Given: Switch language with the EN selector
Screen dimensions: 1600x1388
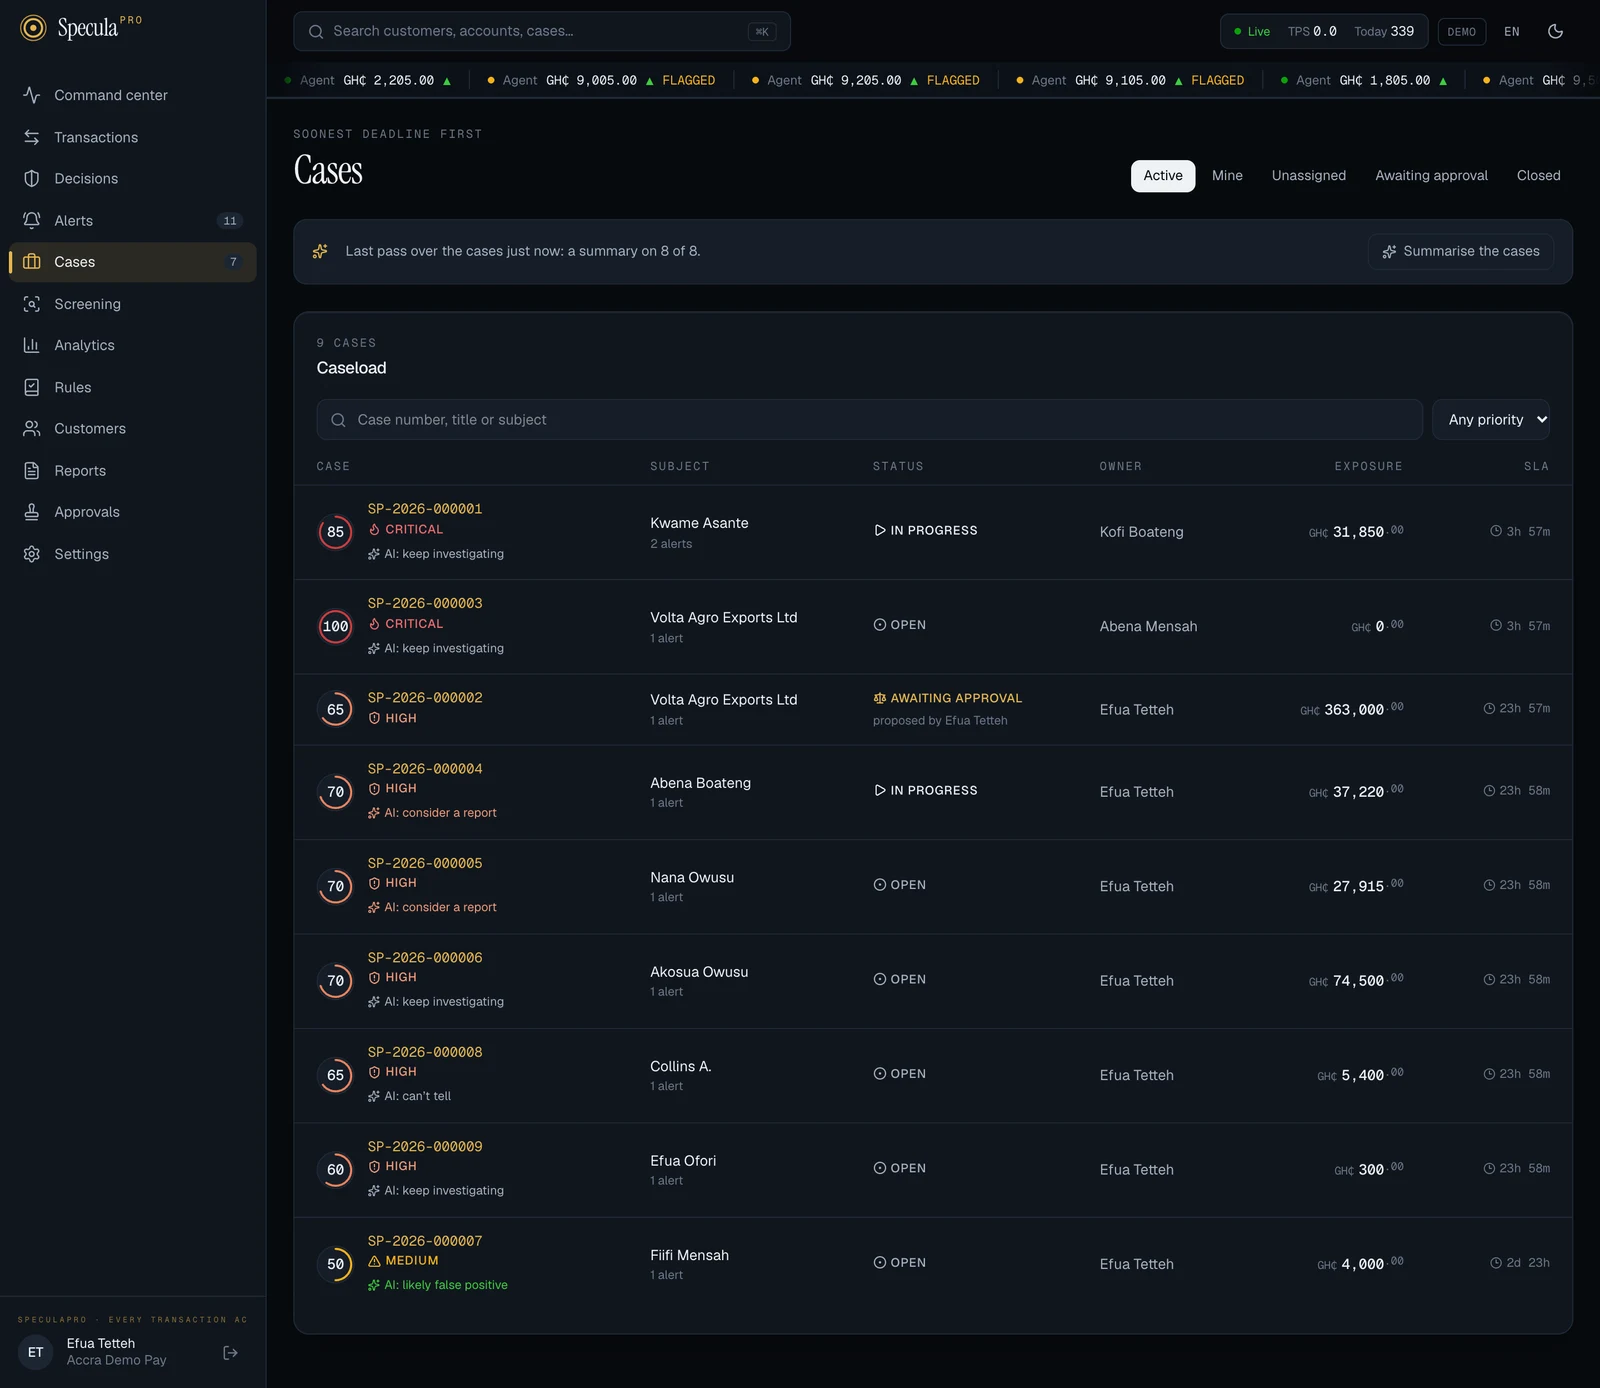Looking at the screenshot, I should tap(1512, 31).
